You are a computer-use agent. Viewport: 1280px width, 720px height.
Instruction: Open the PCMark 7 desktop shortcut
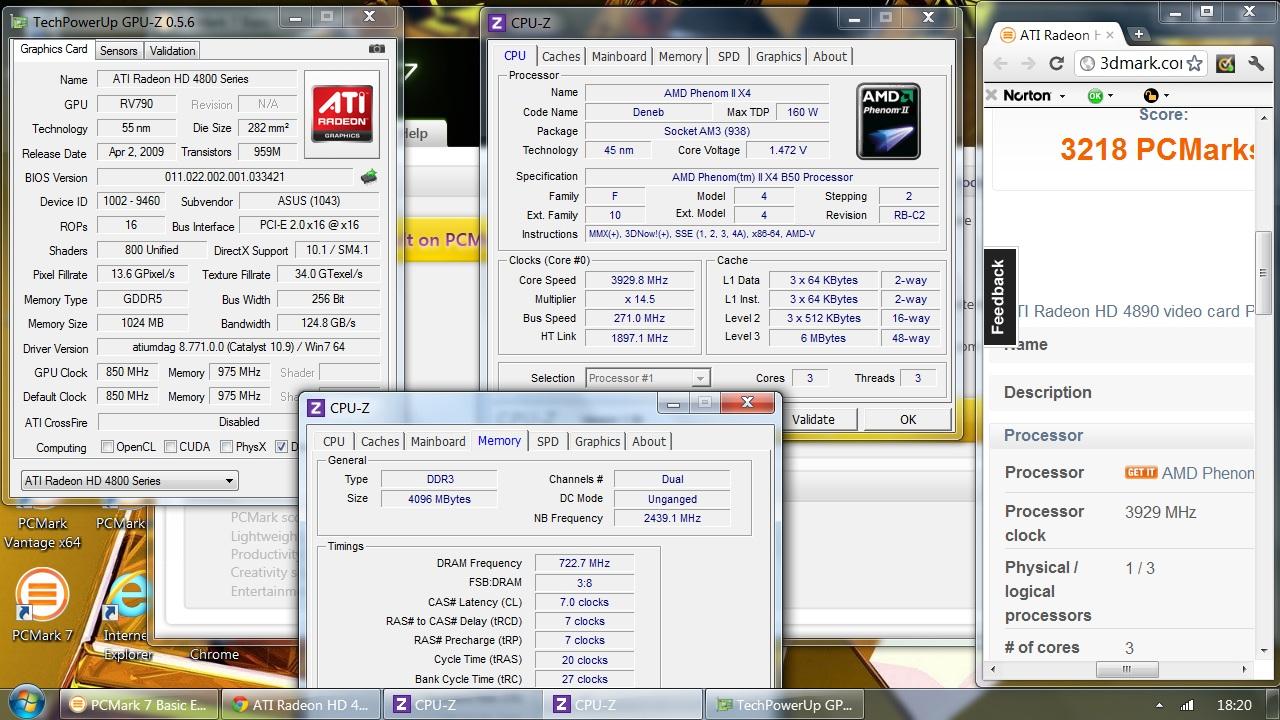(x=42, y=605)
